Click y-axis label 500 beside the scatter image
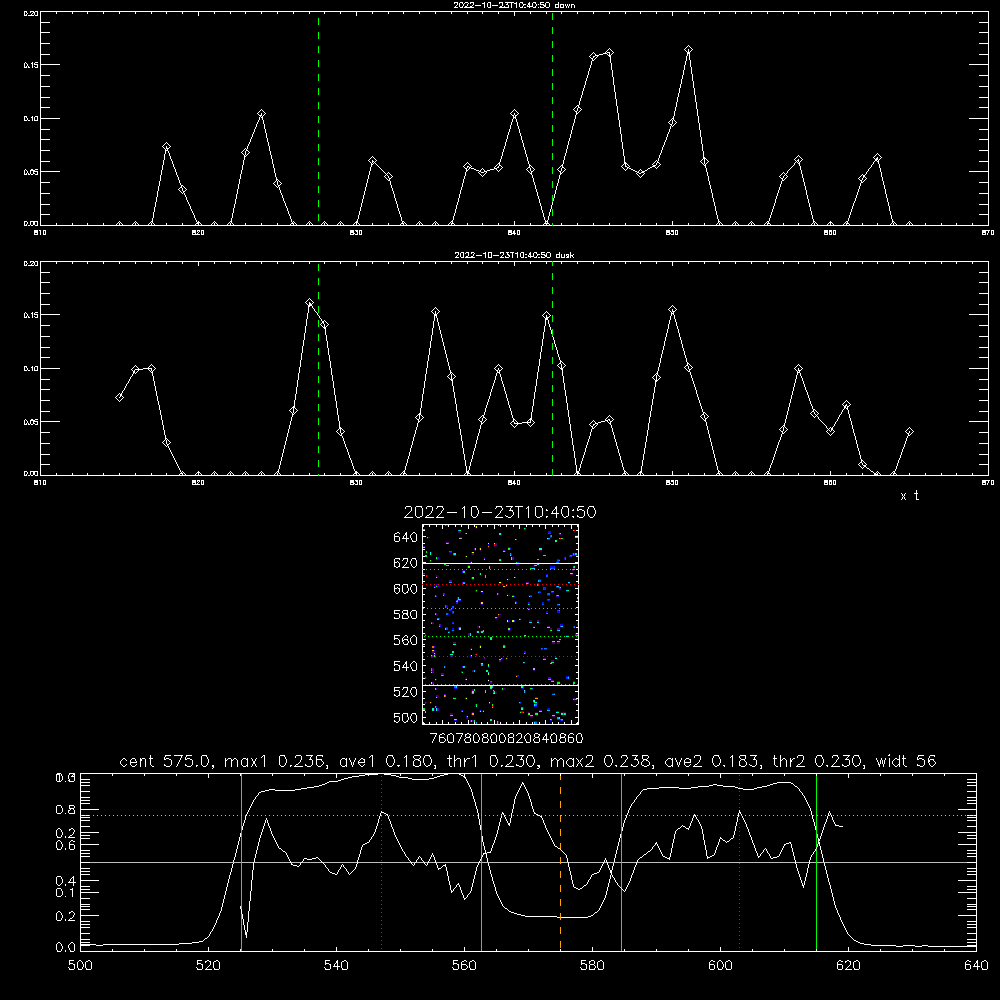The width and height of the screenshot is (1000, 1000). pyautogui.click(x=406, y=717)
